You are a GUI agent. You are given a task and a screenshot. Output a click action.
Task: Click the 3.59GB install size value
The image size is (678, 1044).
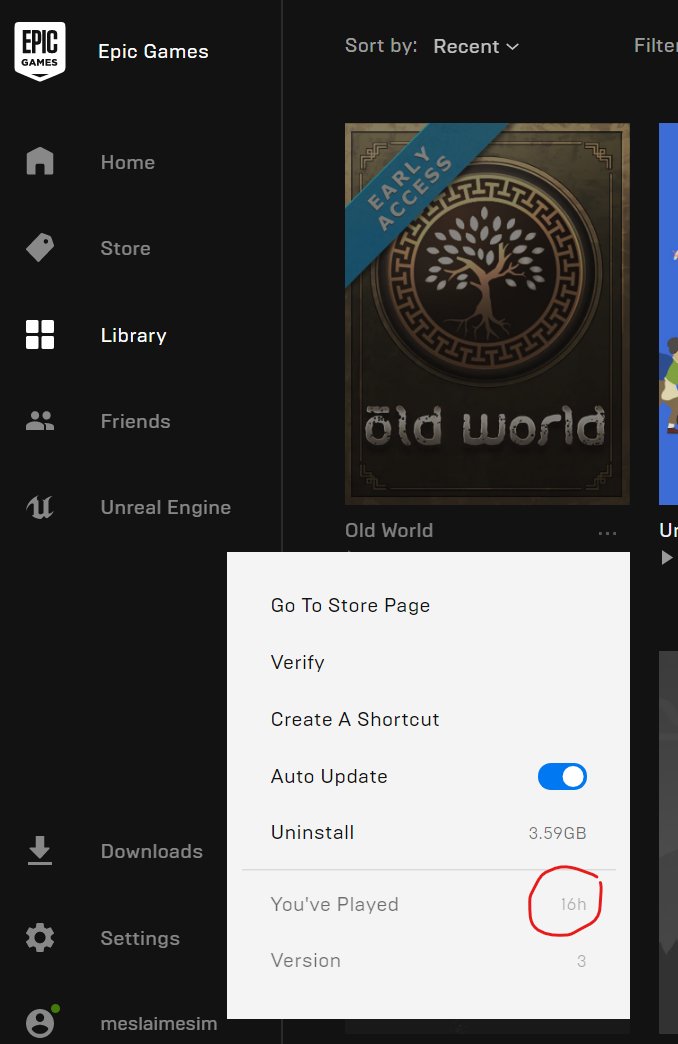(557, 833)
